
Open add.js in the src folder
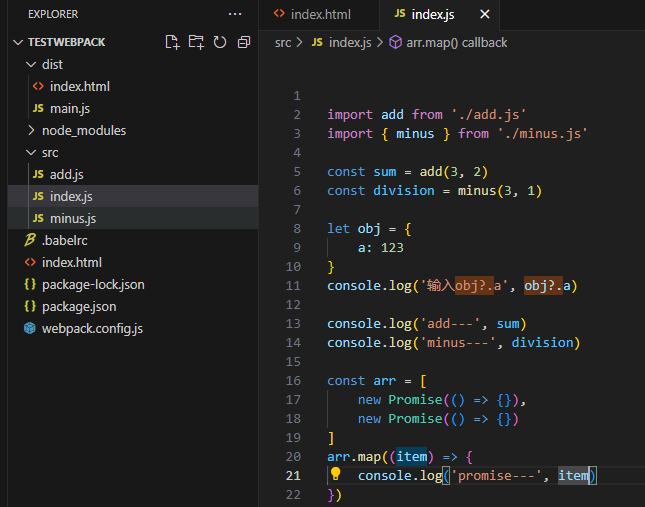point(133,174)
